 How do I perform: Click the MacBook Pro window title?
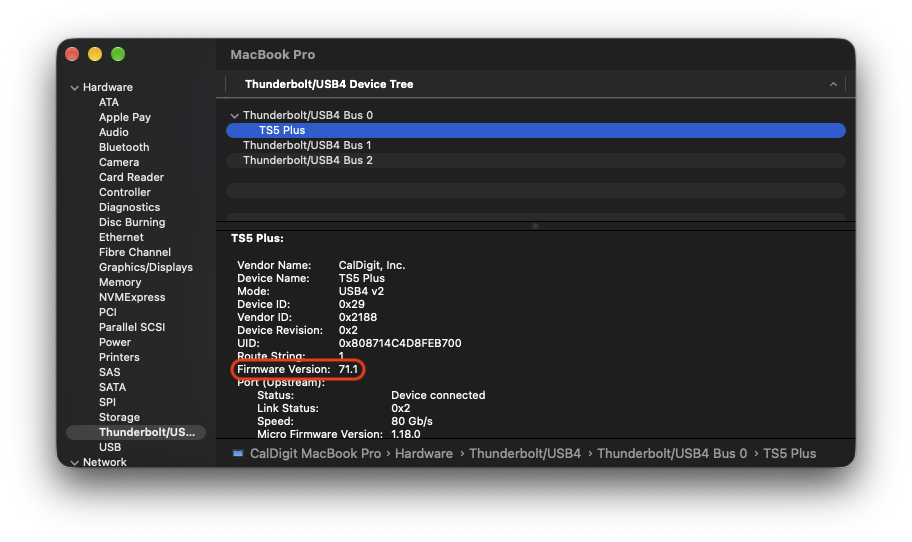(273, 55)
